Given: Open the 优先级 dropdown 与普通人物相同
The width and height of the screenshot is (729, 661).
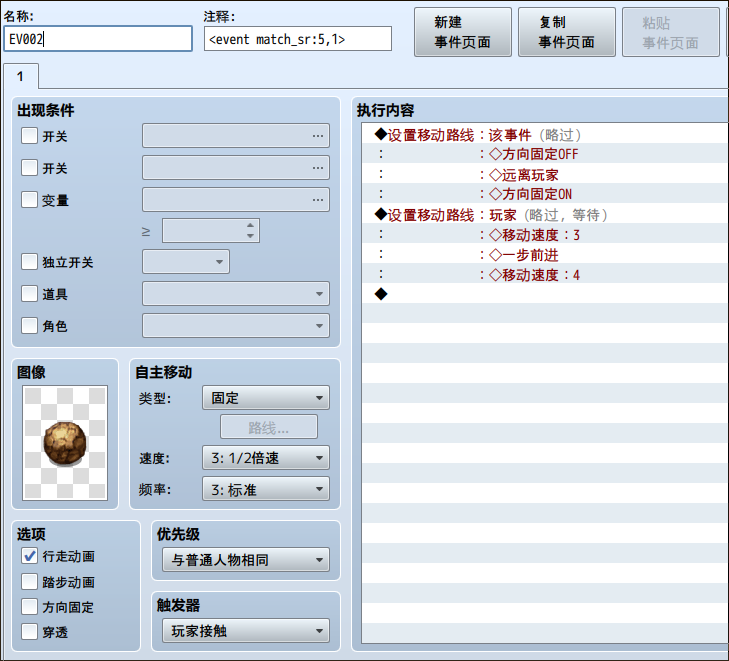Looking at the screenshot, I should tap(246, 560).
